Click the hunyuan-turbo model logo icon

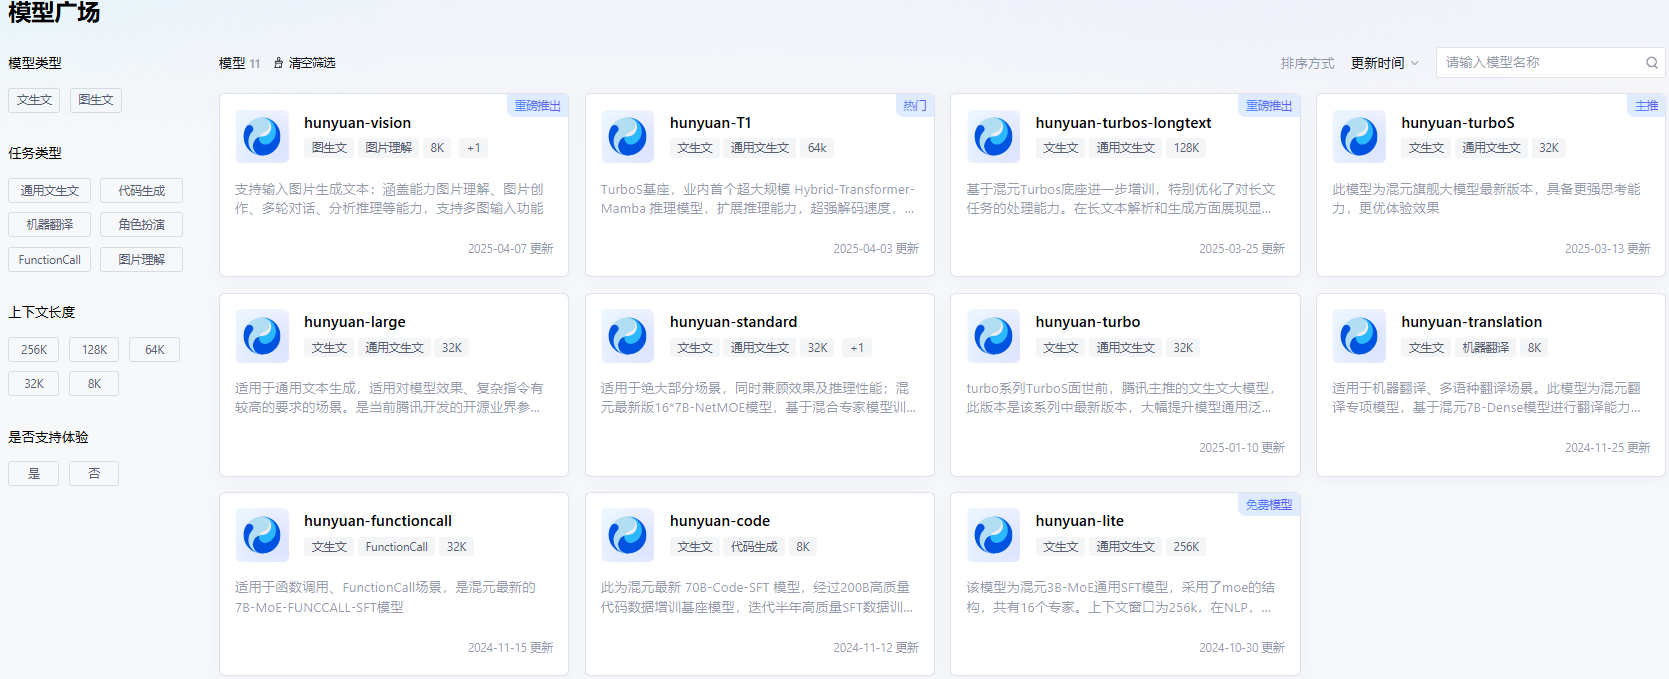[994, 336]
